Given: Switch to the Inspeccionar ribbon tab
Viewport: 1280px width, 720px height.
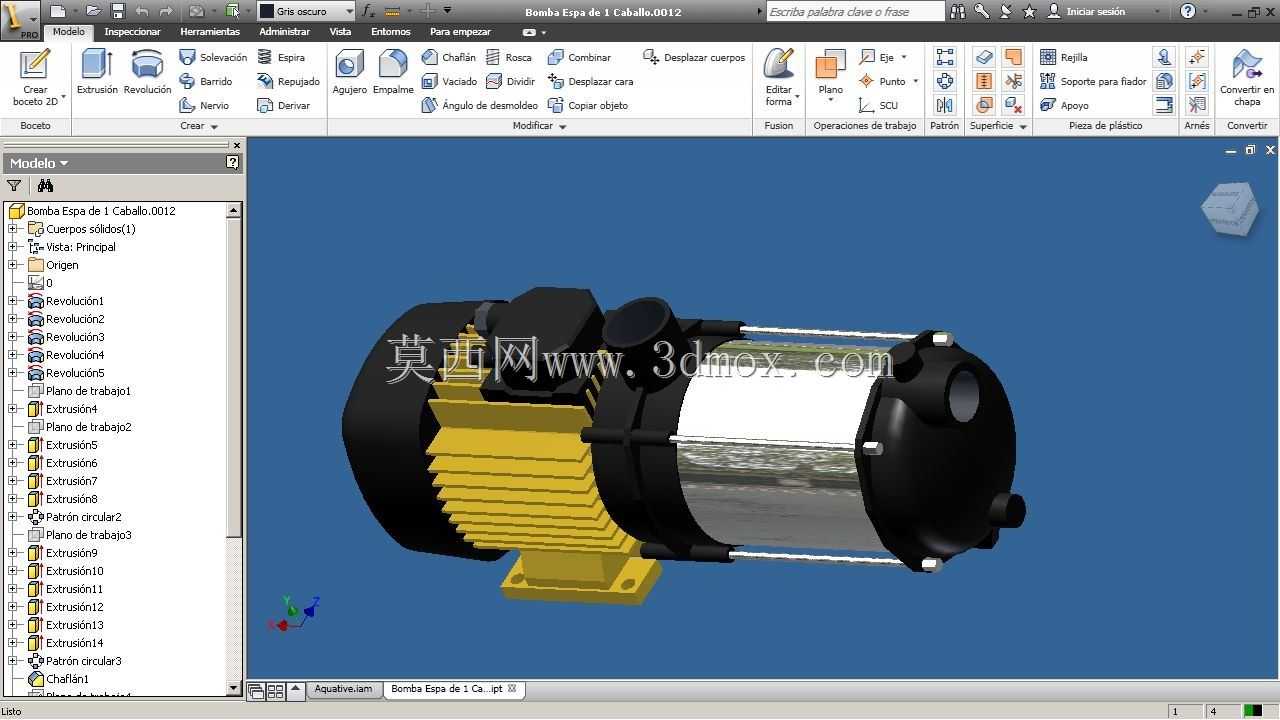Looking at the screenshot, I should click(133, 31).
